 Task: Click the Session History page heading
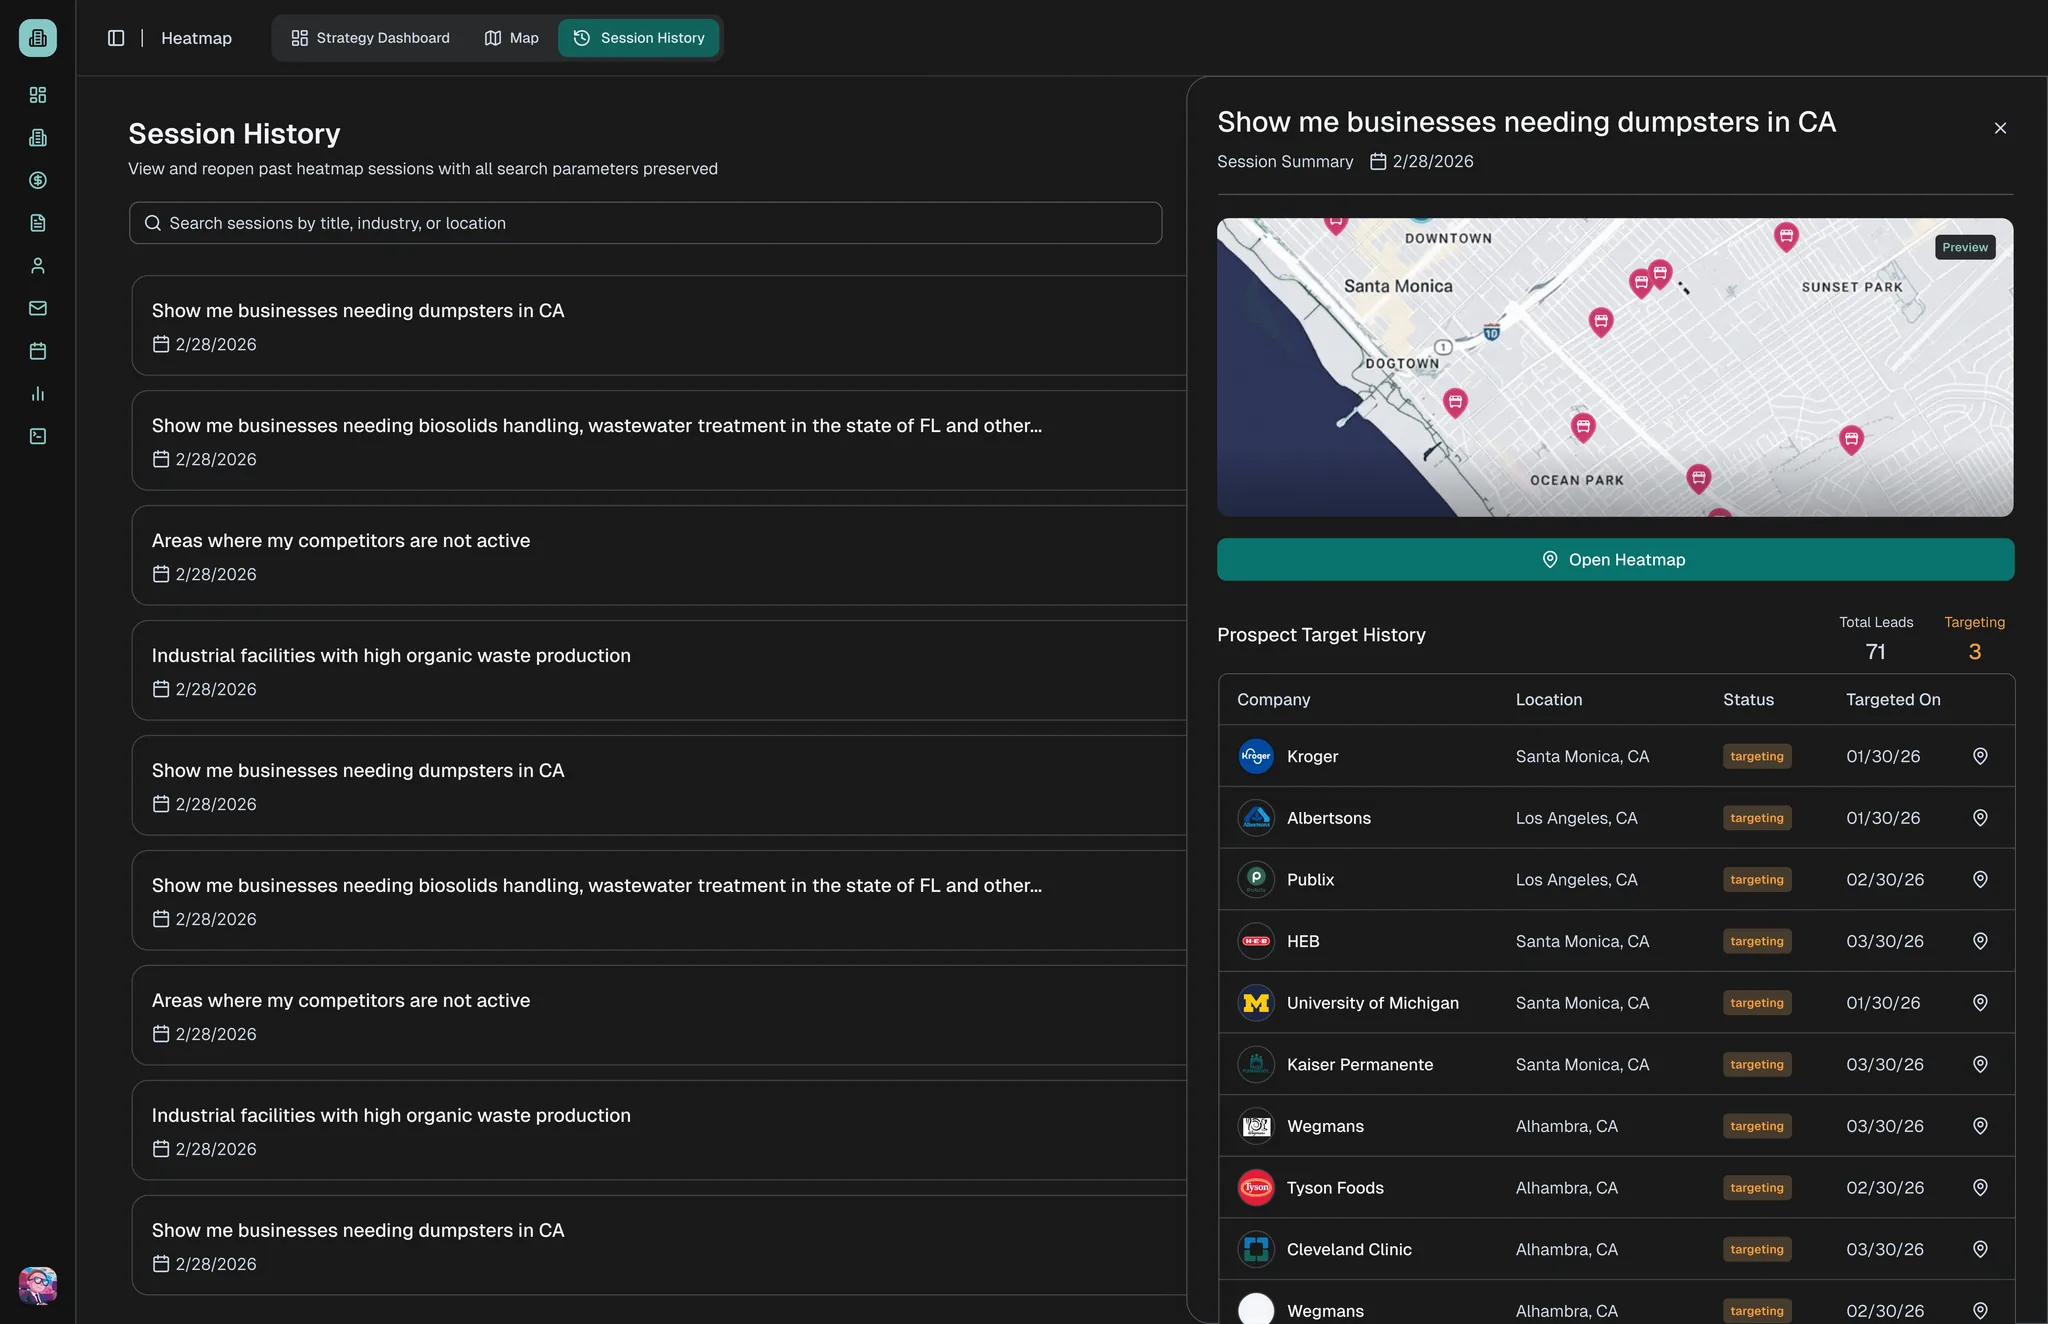234,134
